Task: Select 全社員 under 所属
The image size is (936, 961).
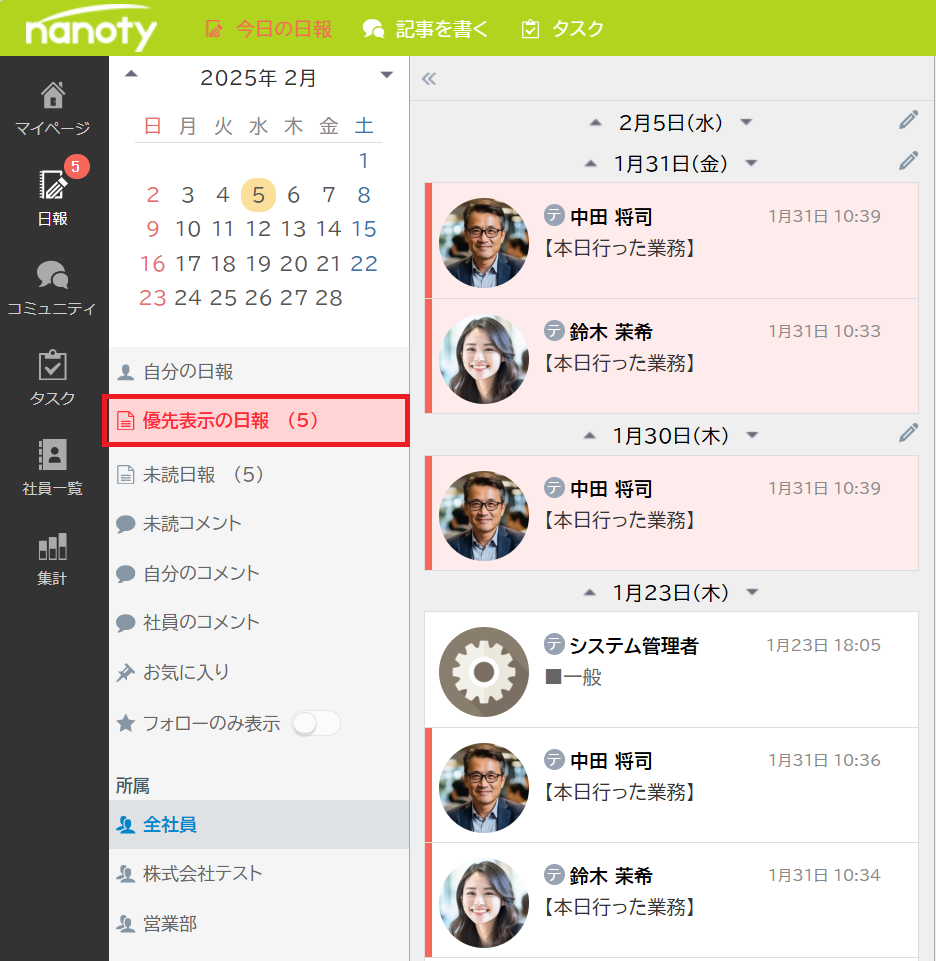Action: click(259, 824)
